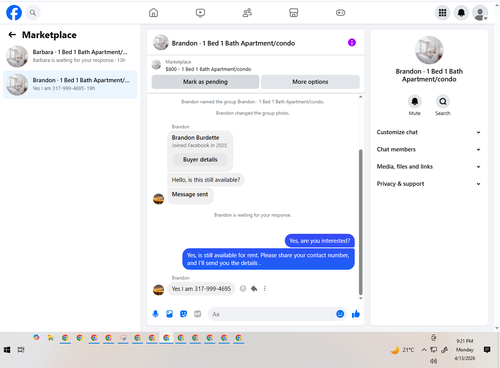Image resolution: width=500 pixels, height=368 pixels.
Task: Open File Explorer from the taskbar
Action: [50, 338]
